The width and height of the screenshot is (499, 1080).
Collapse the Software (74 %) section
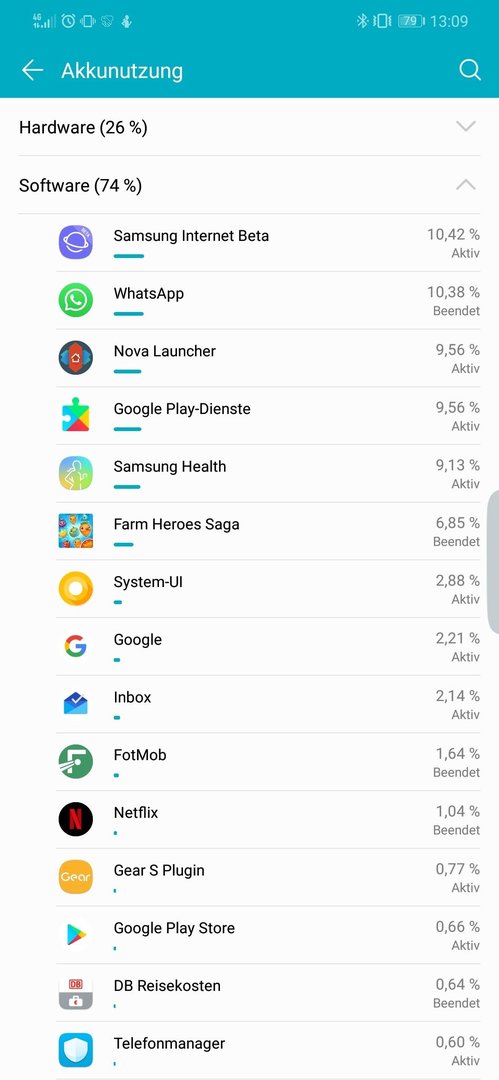(x=250, y=185)
